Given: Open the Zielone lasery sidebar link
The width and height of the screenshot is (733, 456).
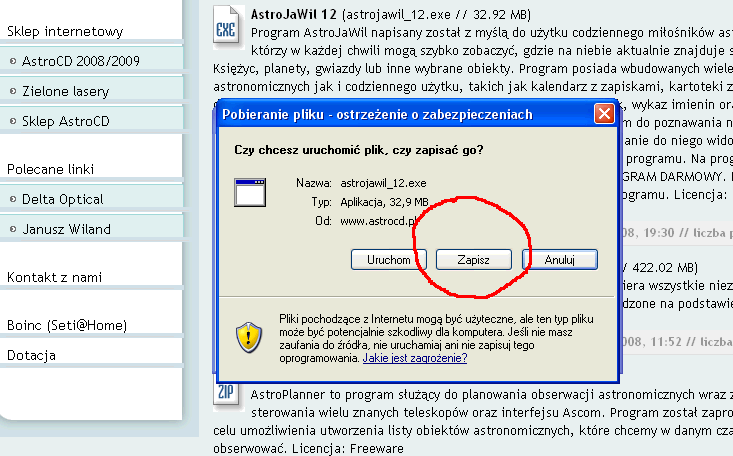Looking at the screenshot, I should click(65, 91).
